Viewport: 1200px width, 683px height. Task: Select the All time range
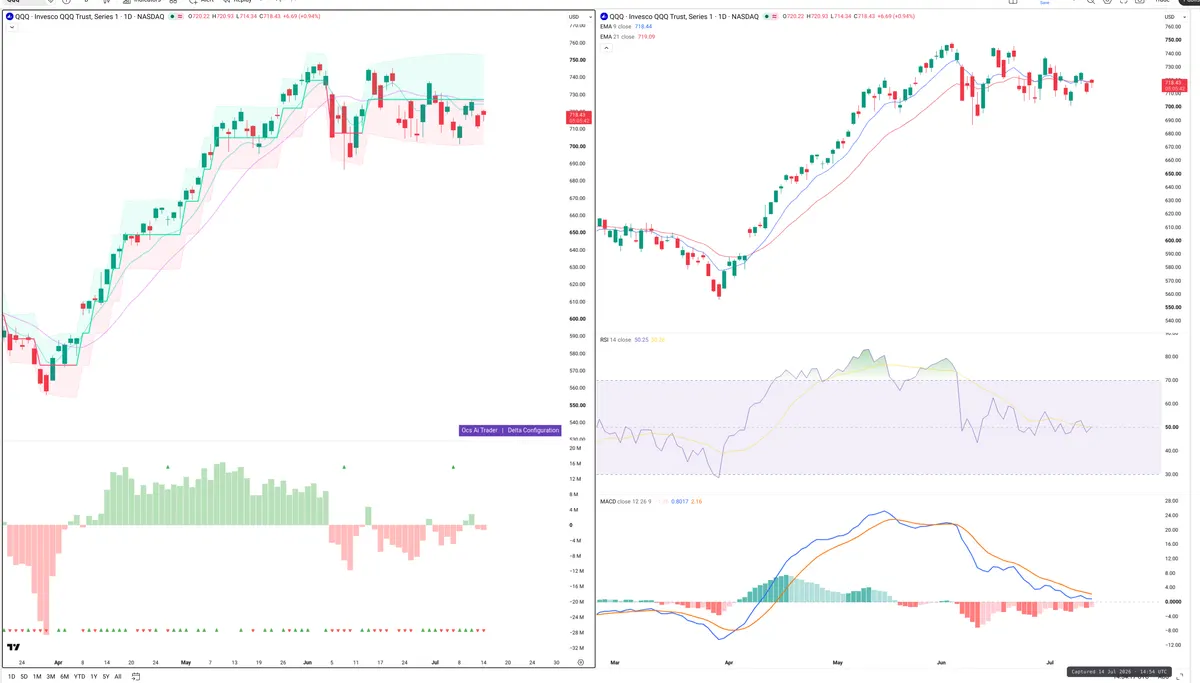(x=118, y=676)
